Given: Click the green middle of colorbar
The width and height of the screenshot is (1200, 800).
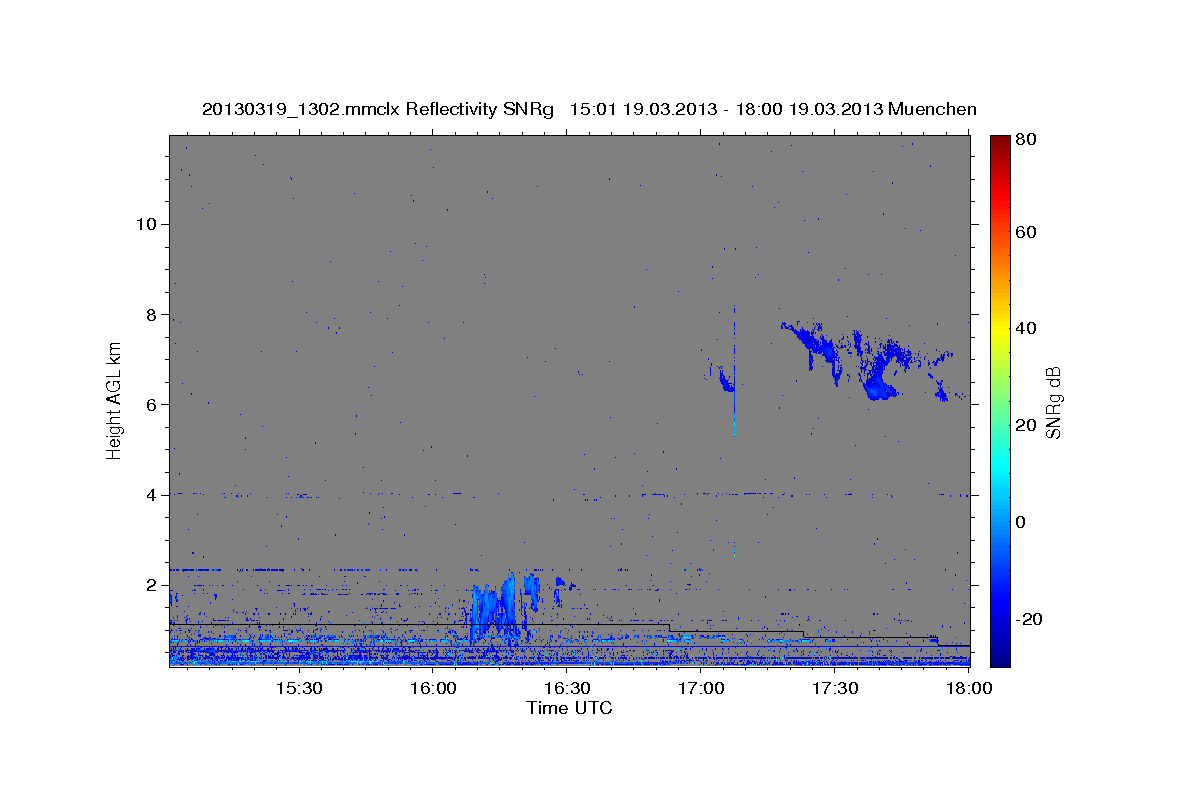Looking at the screenshot, I should 1000,400.
